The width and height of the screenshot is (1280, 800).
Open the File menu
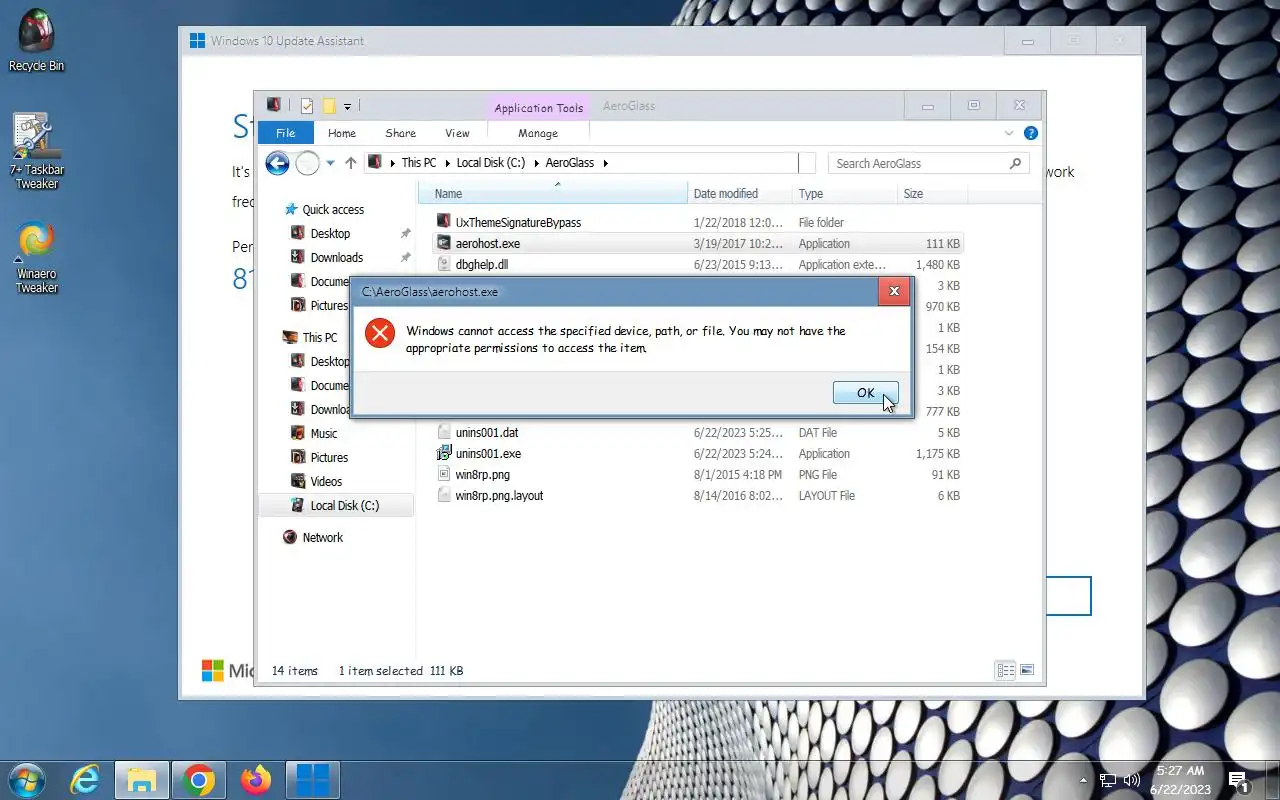pyautogui.click(x=285, y=133)
